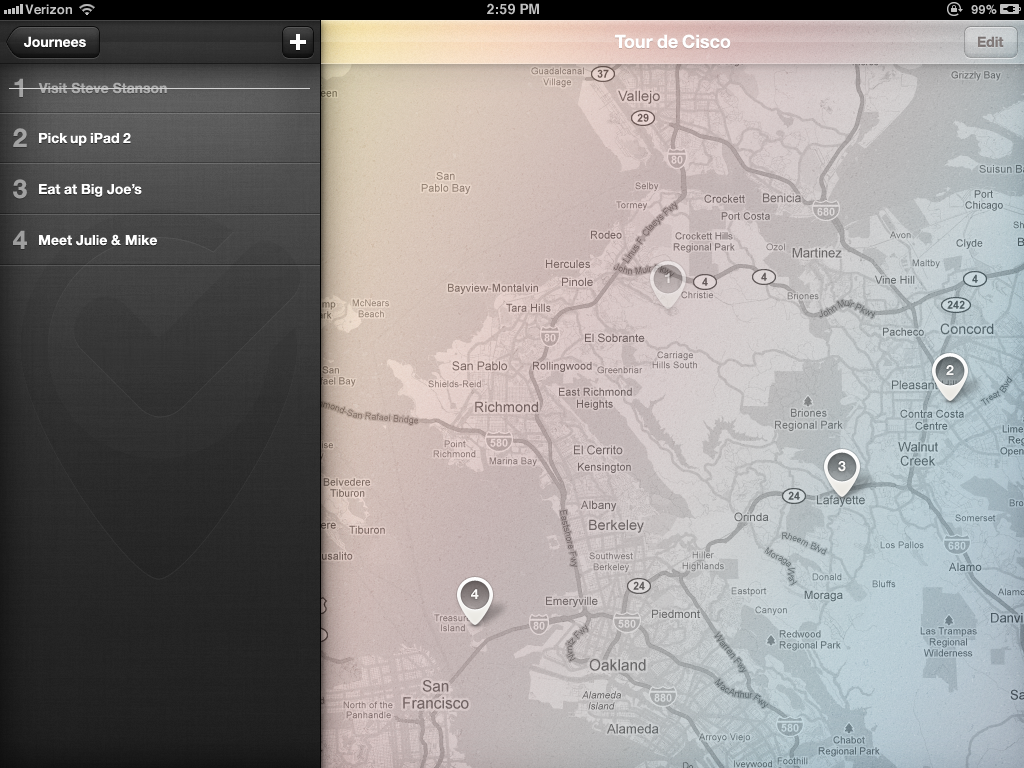This screenshot has height=768, width=1024.
Task: Tap the Tour de Cisco title
Action: [x=673, y=42]
